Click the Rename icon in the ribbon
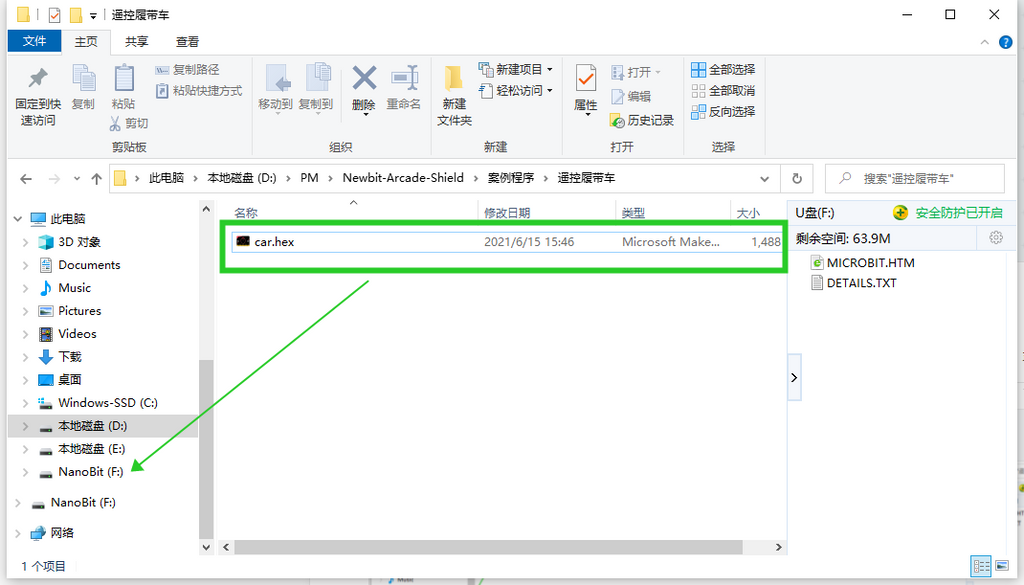Screen dimensions: 1024x585 pyautogui.click(x=404, y=86)
